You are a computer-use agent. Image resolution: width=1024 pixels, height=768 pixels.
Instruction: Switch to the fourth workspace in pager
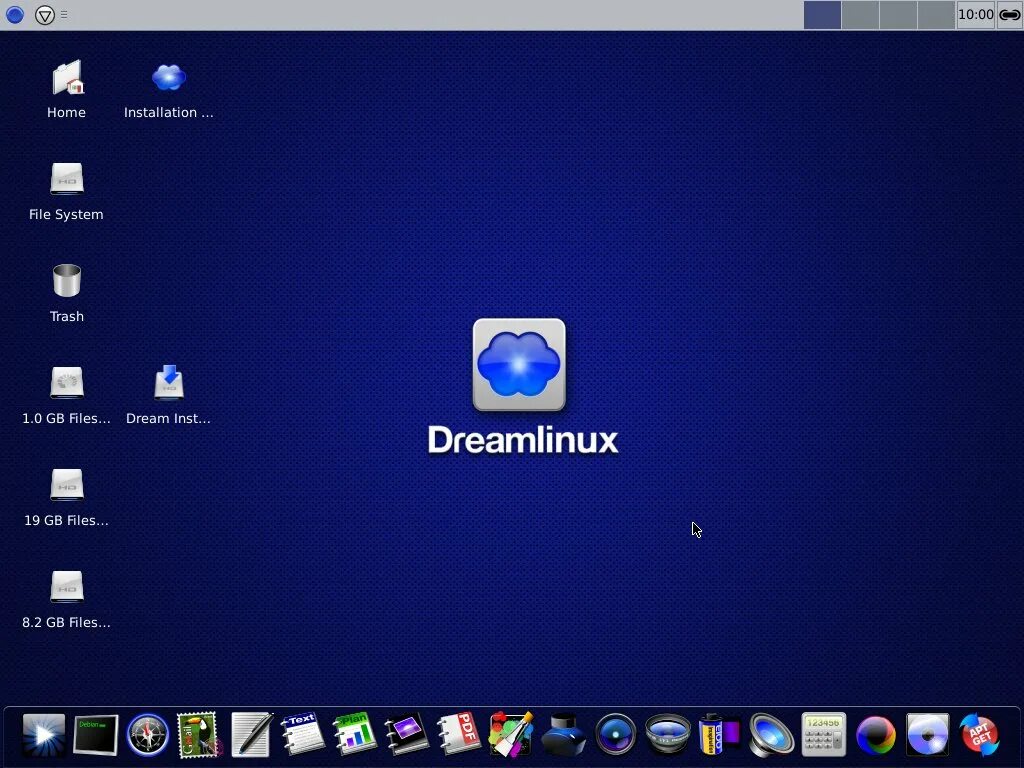[936, 14]
